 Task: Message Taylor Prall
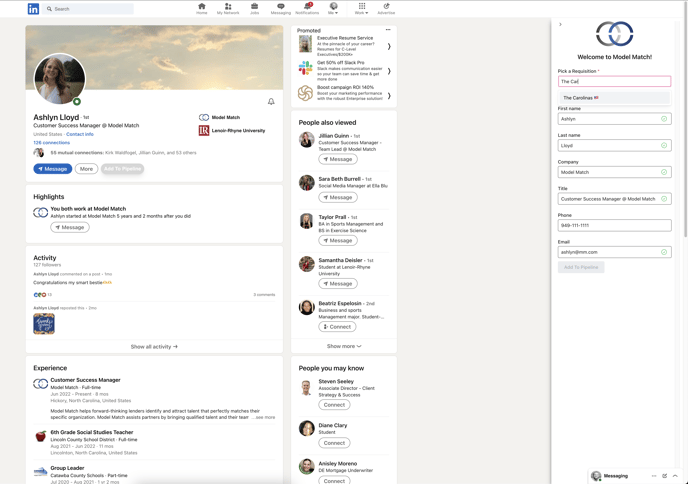338,240
